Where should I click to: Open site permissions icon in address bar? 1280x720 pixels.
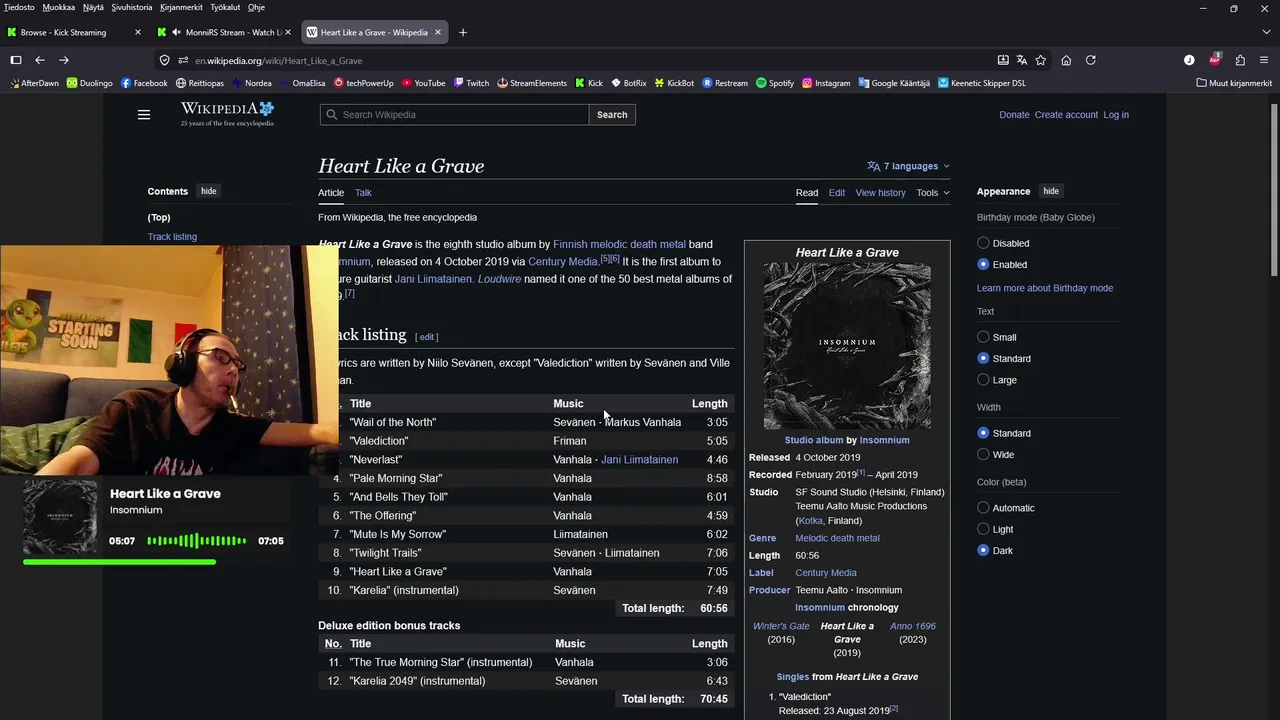tap(184, 60)
